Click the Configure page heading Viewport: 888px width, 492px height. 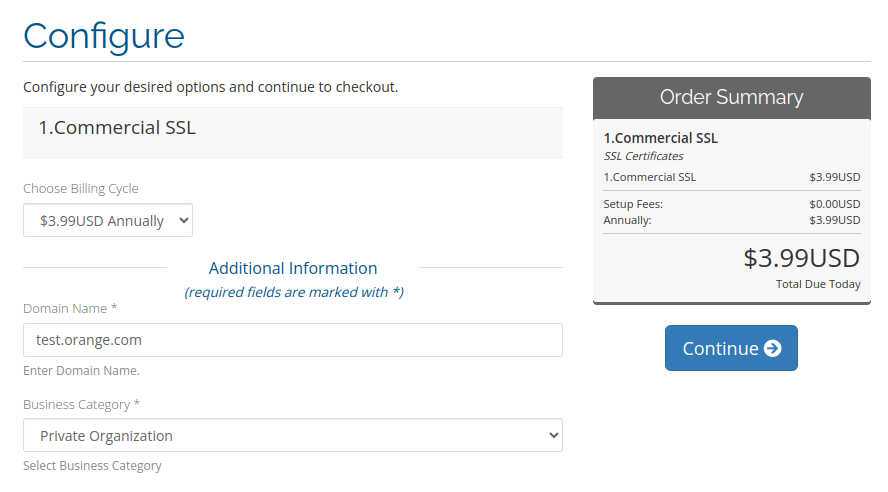click(104, 37)
